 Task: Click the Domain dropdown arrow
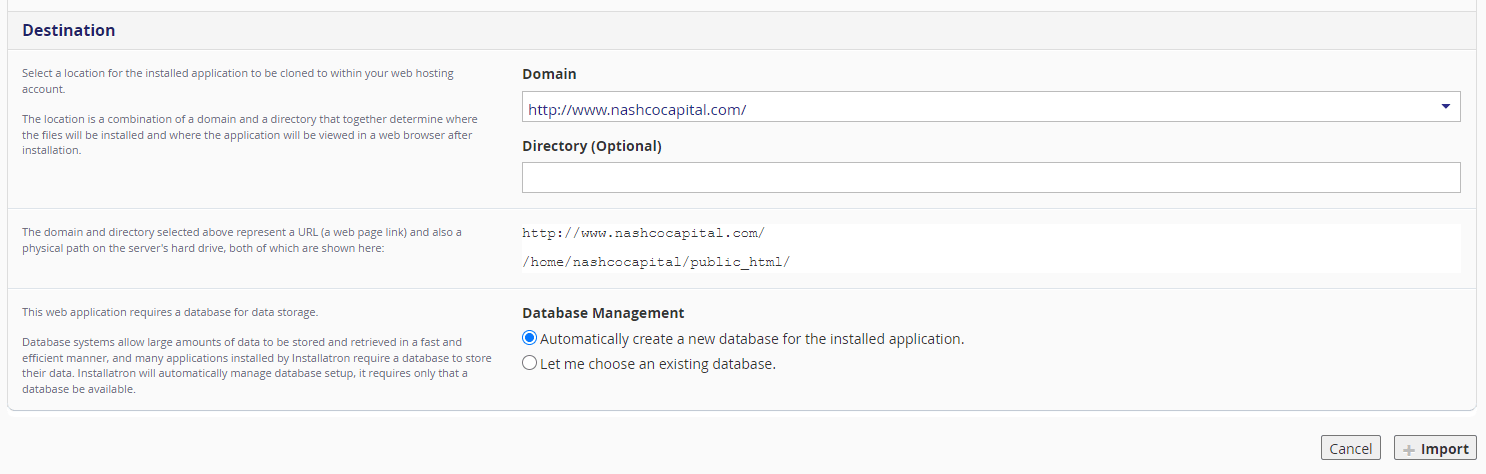coord(1446,107)
